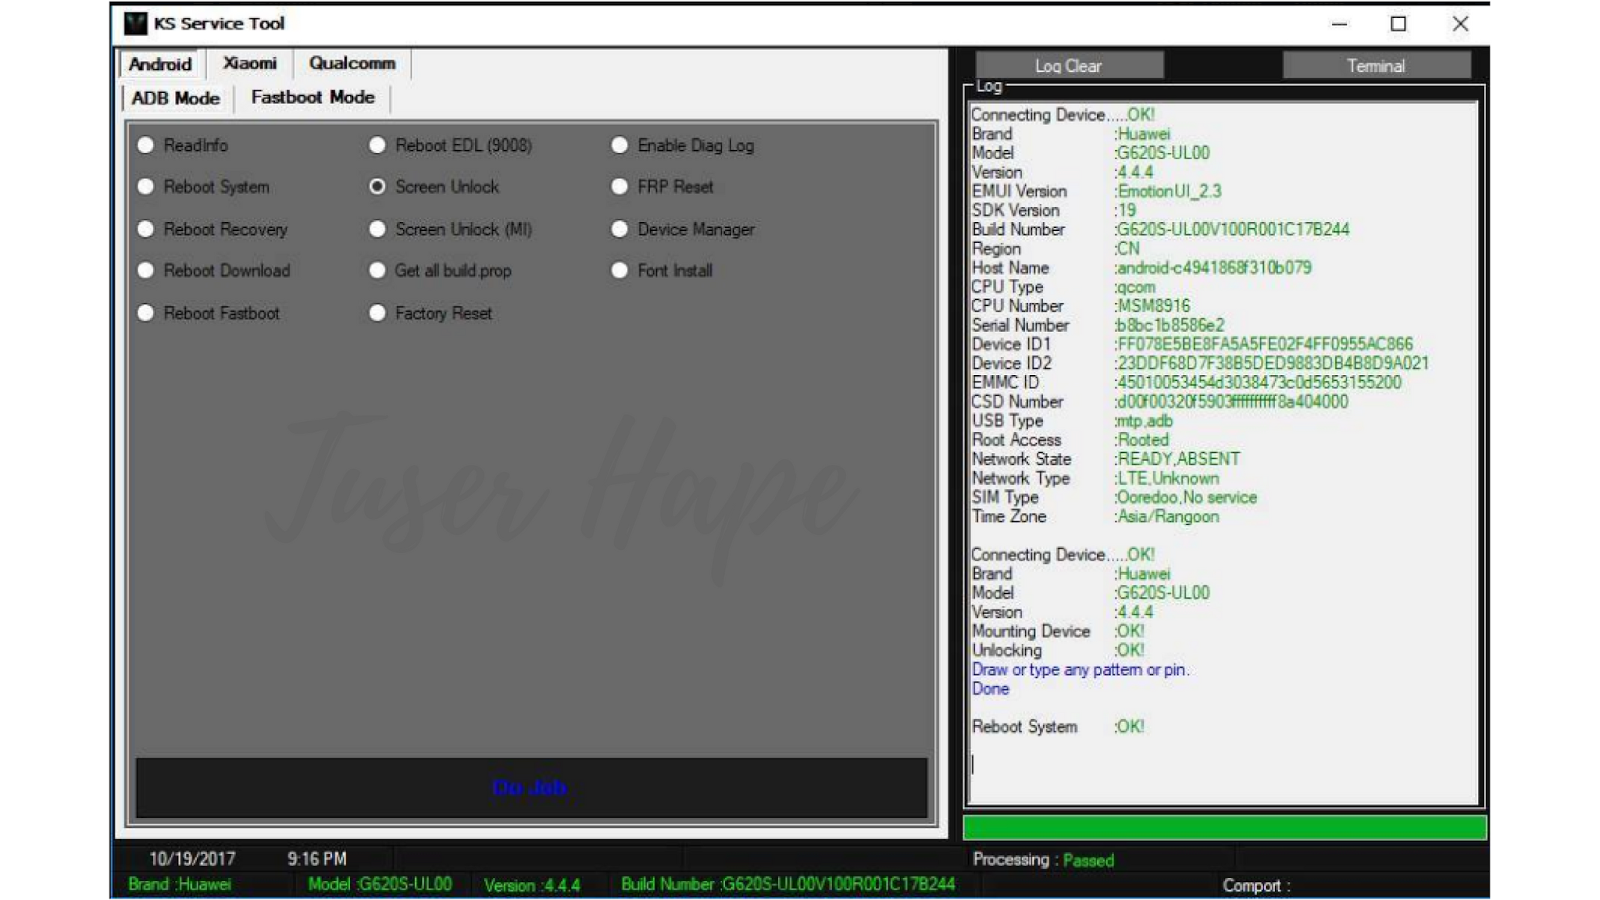Screen dimensions: 1600x900
Task: Clear the log with Log Clear
Action: click(1069, 66)
